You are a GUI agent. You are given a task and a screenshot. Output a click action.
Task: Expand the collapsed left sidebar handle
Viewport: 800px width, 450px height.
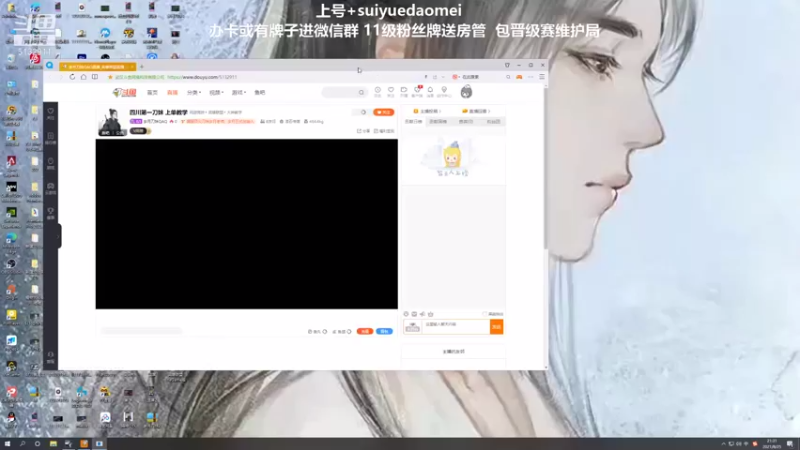click(x=59, y=236)
